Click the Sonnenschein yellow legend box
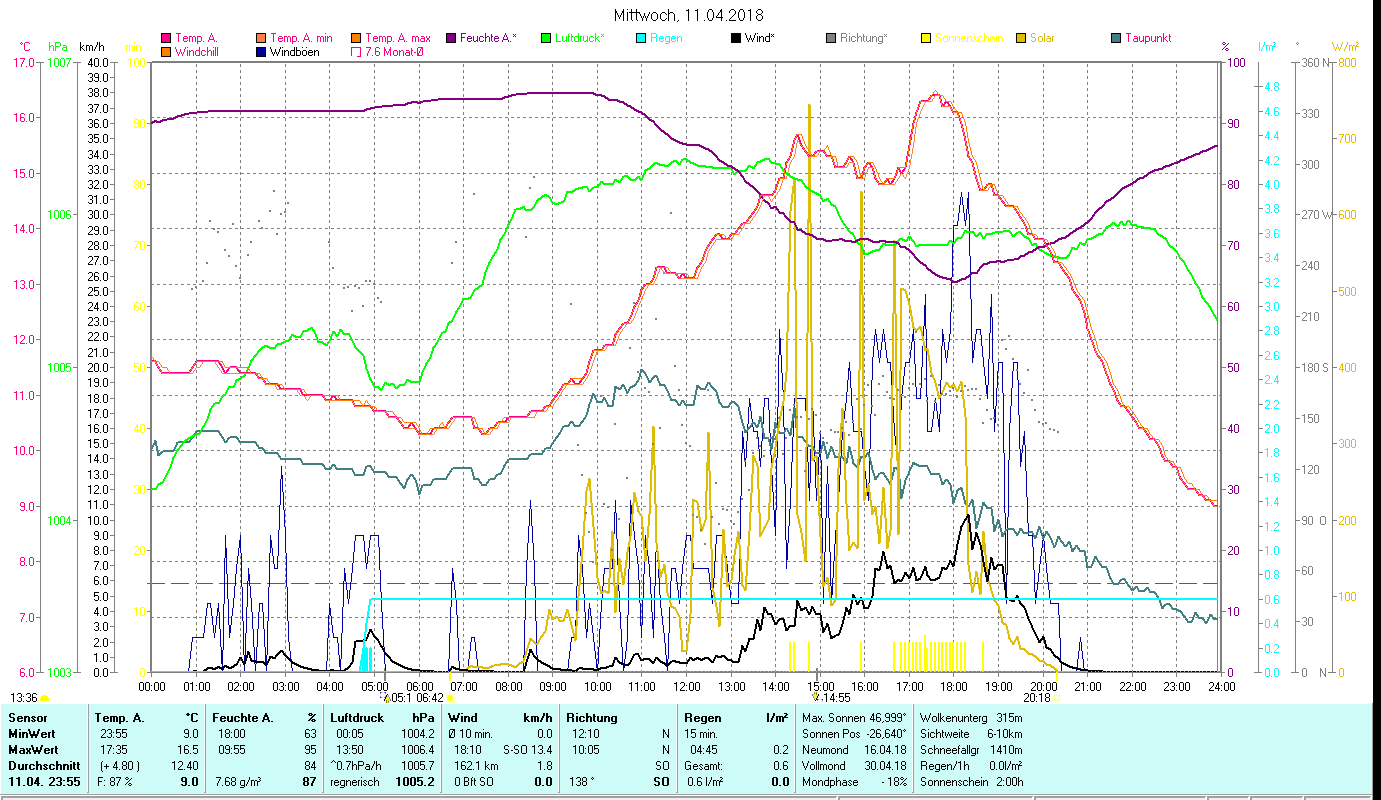 (926, 39)
